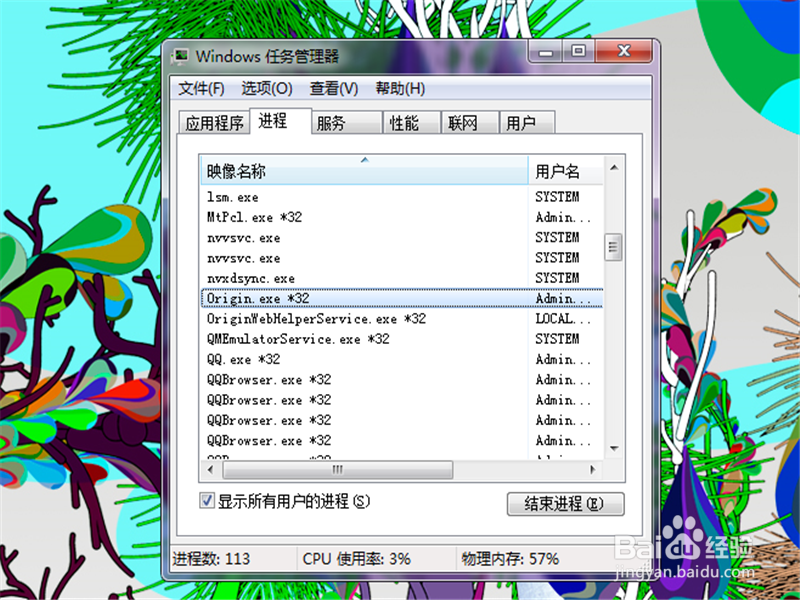Click the 进程数: 113 status entry
The height and width of the screenshot is (600, 800).
pyautogui.click(x=211, y=559)
